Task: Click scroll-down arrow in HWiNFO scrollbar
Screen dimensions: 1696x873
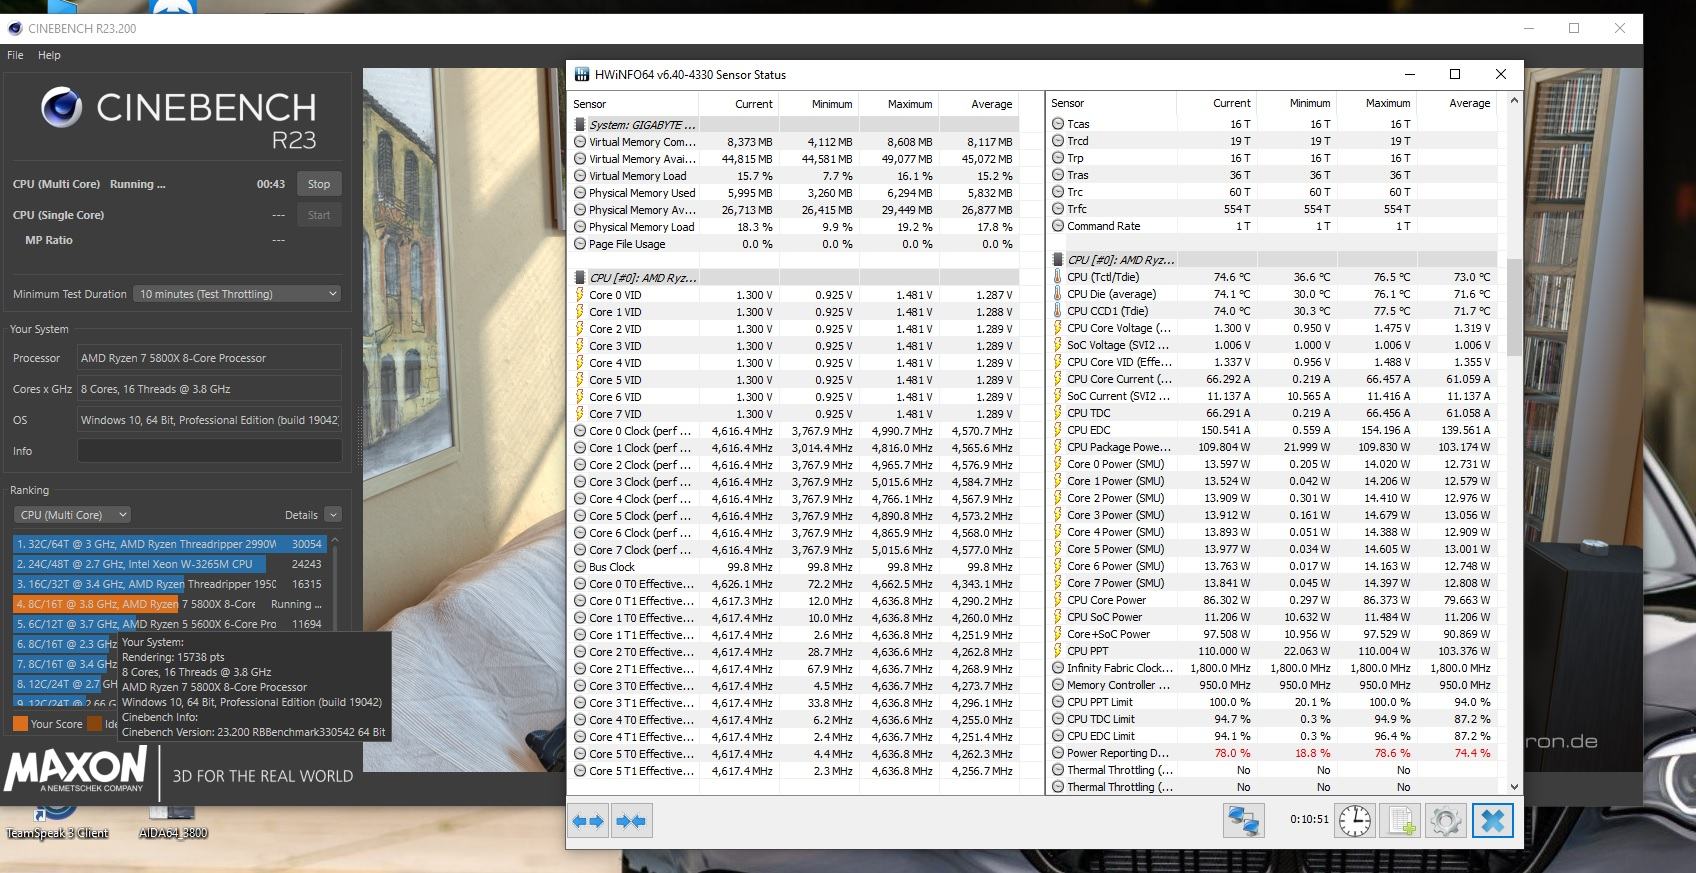Action: [1514, 787]
